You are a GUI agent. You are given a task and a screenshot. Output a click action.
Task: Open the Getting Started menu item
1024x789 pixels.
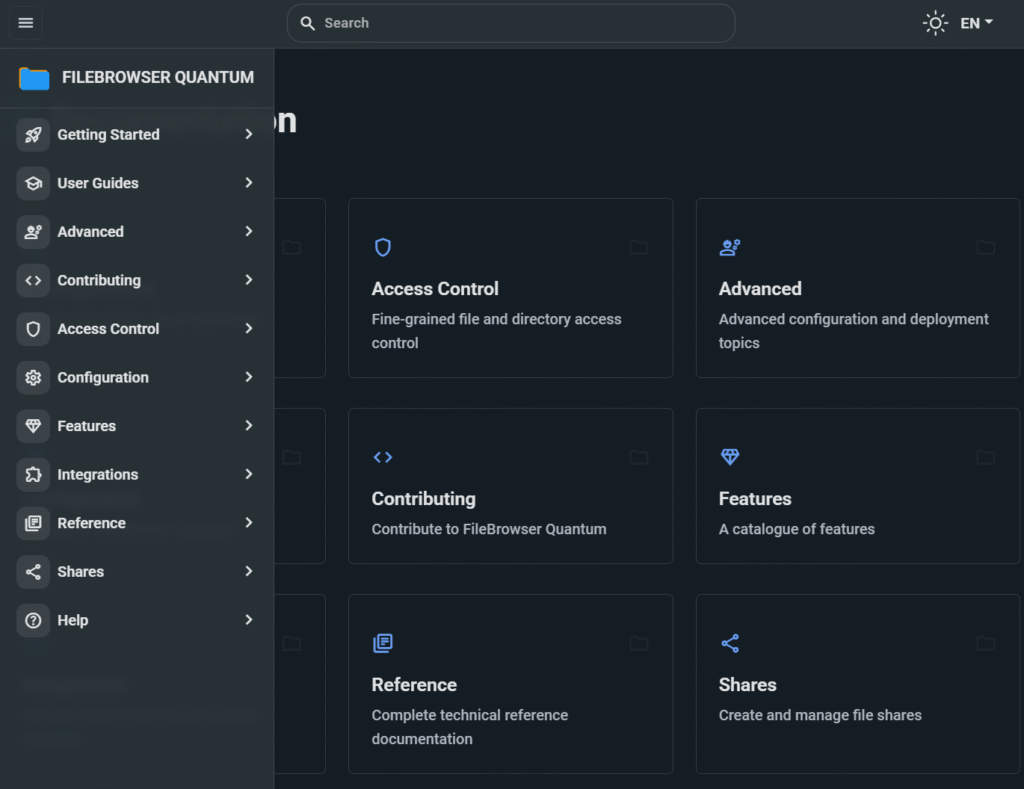pos(108,135)
